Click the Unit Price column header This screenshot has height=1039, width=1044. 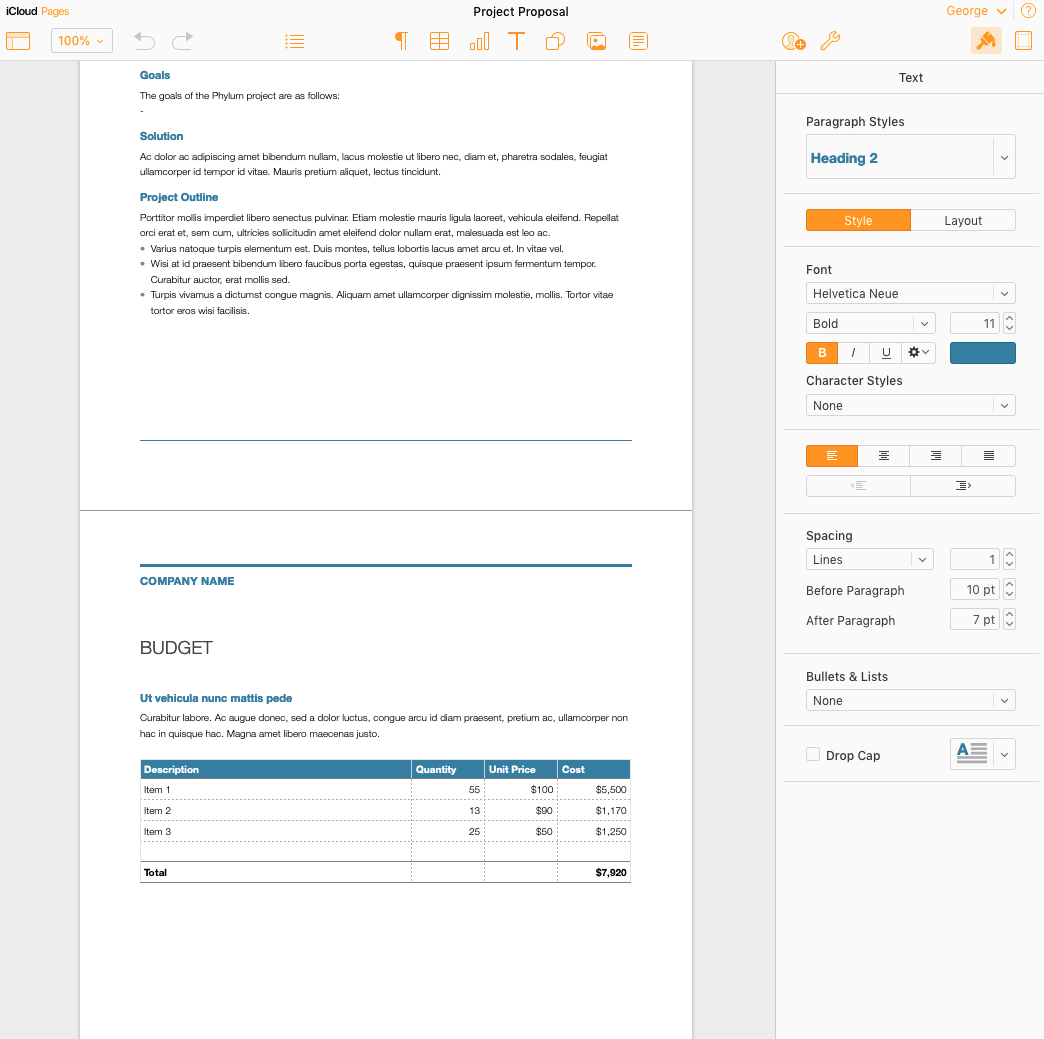(x=521, y=769)
